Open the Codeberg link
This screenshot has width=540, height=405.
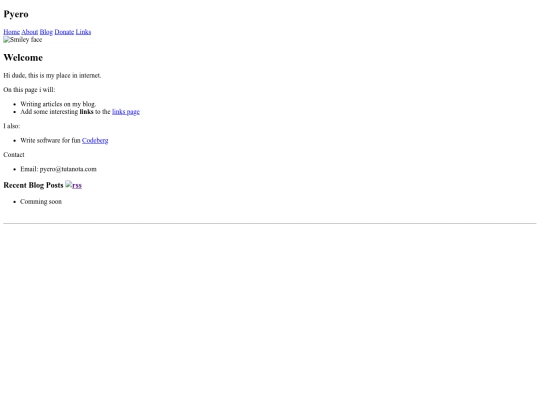[x=95, y=141]
